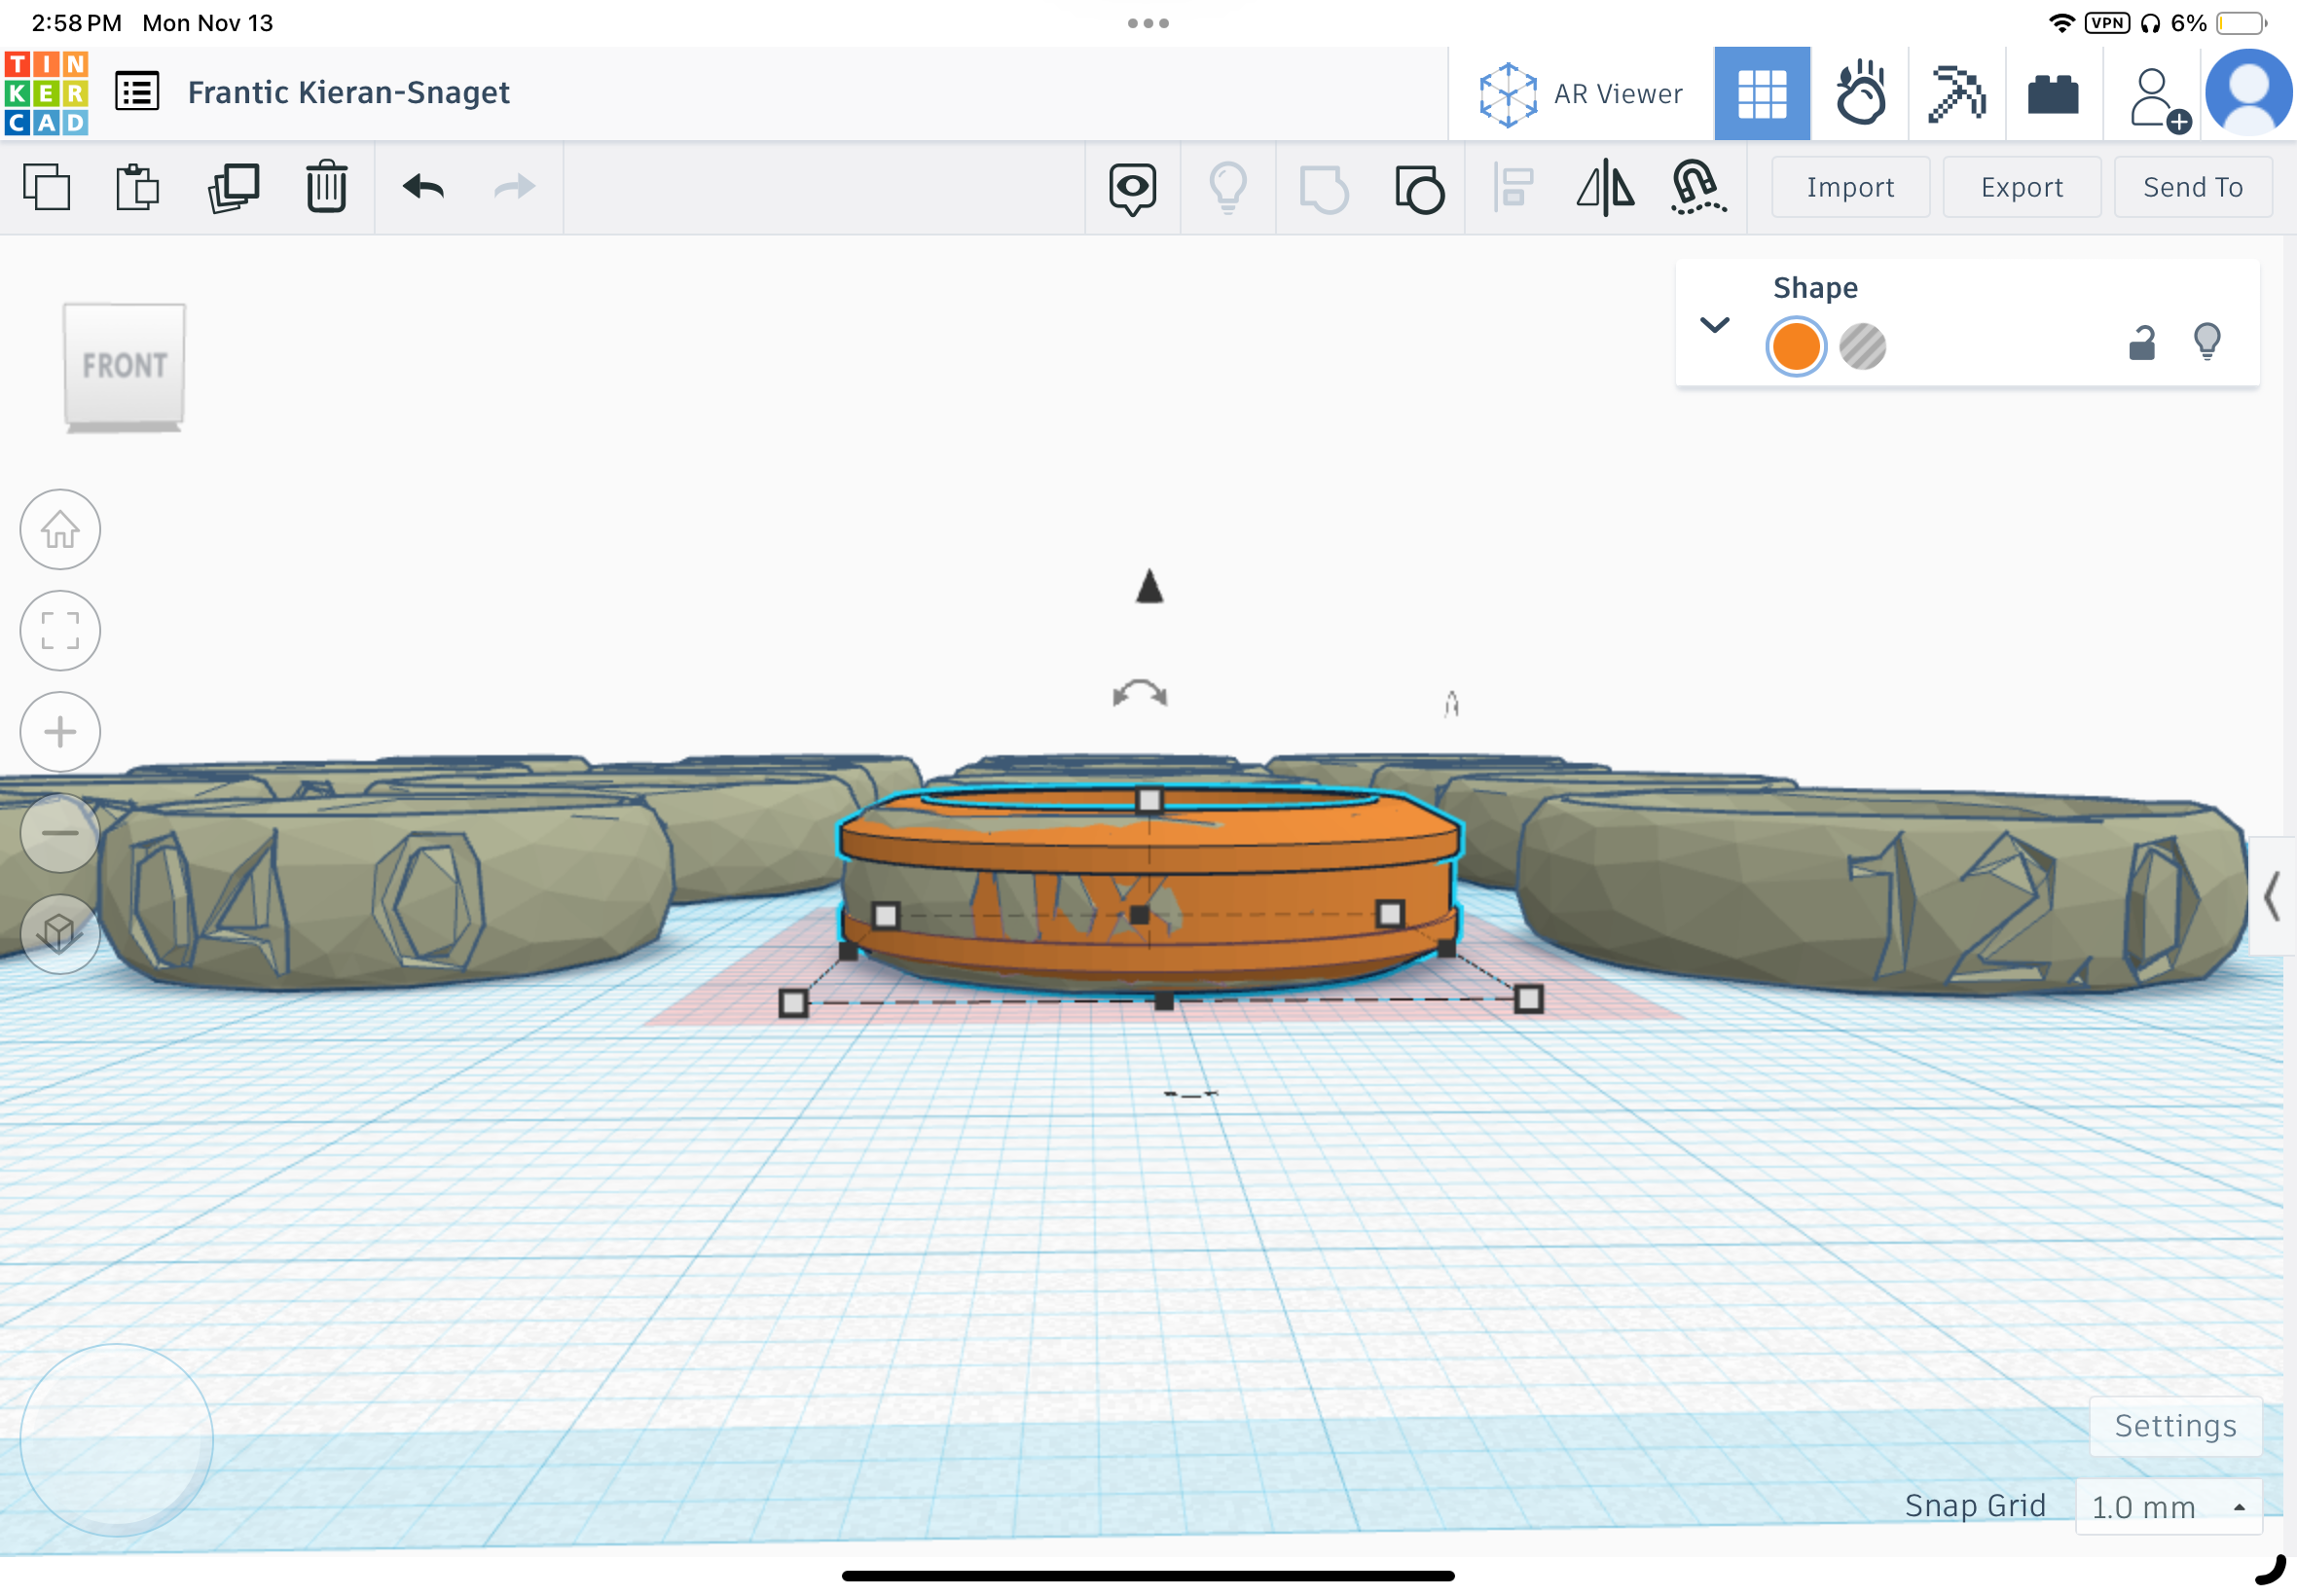Viewport: 2297px width, 1596px height.
Task: Click the Undo arrow
Action: click(423, 187)
